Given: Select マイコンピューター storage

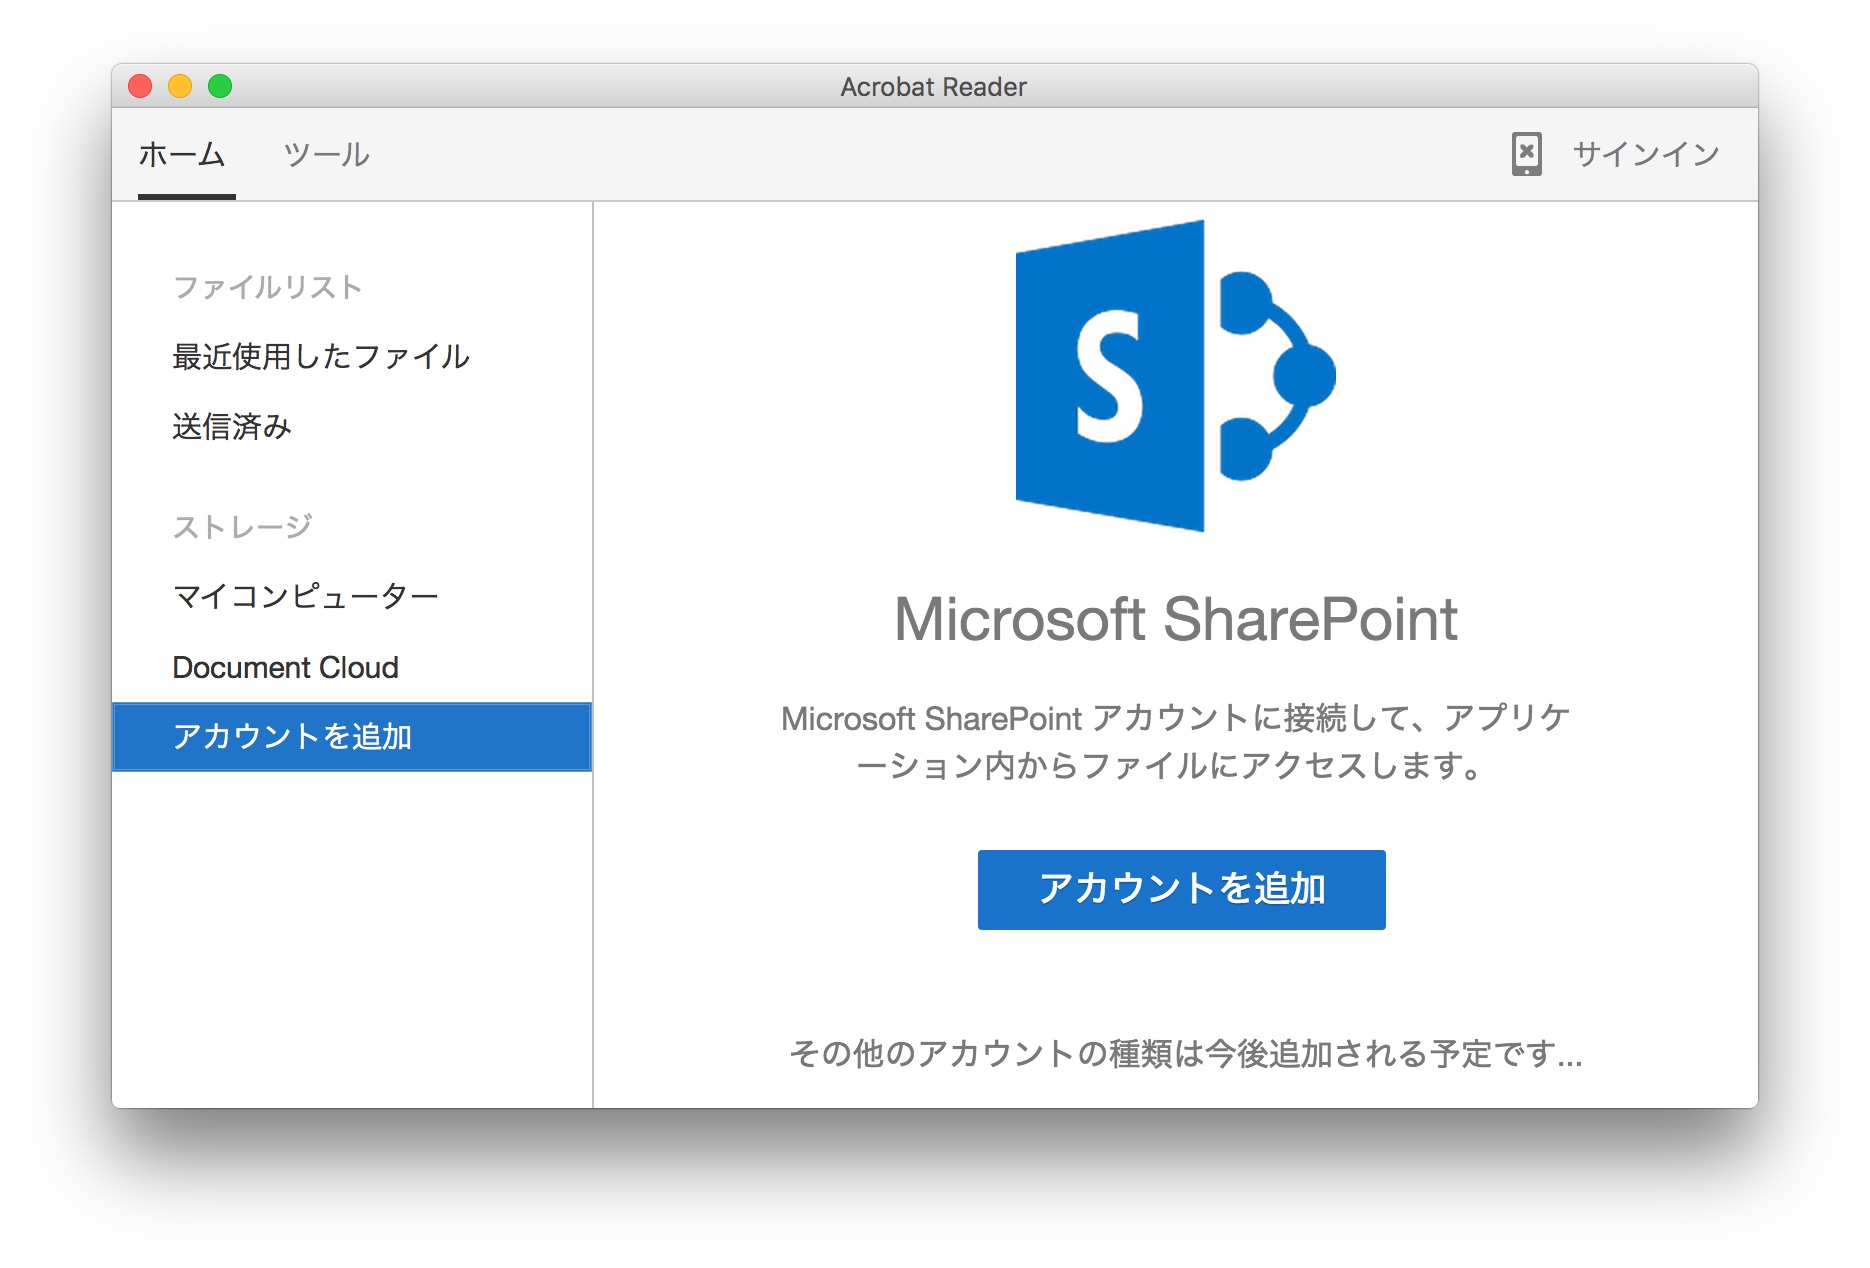Looking at the screenshot, I should (x=306, y=597).
